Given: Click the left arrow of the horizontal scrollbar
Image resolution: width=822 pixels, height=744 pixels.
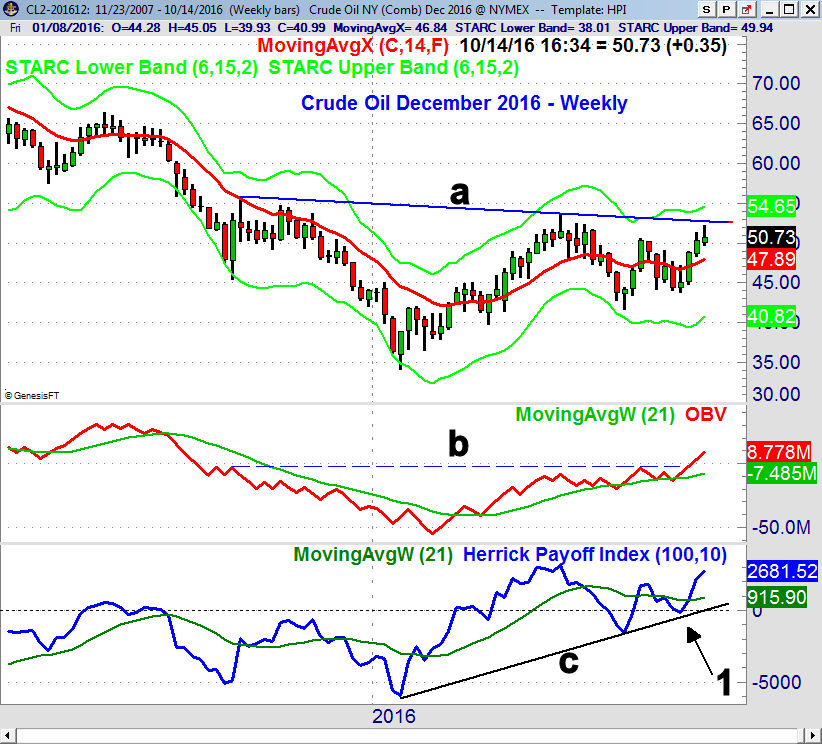Looking at the screenshot, I should [x=7, y=735].
